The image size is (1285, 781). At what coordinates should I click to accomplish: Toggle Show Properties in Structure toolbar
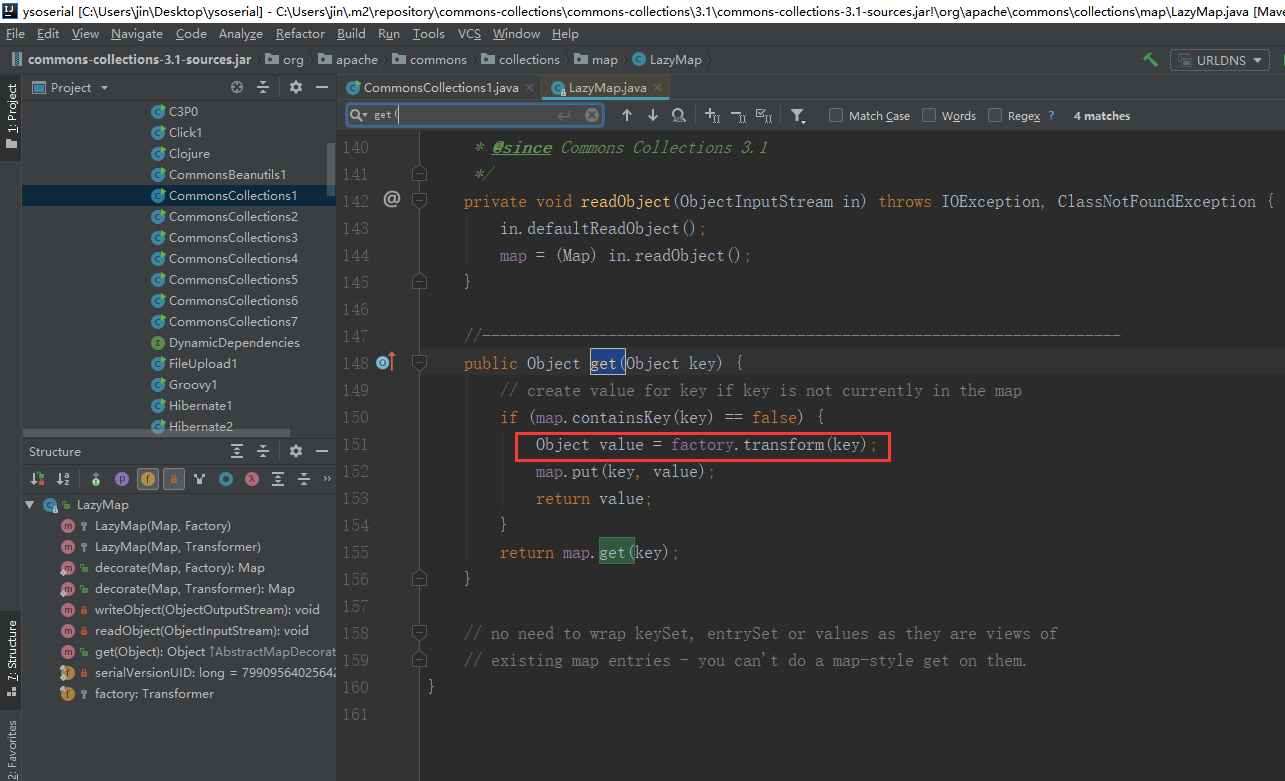point(122,479)
